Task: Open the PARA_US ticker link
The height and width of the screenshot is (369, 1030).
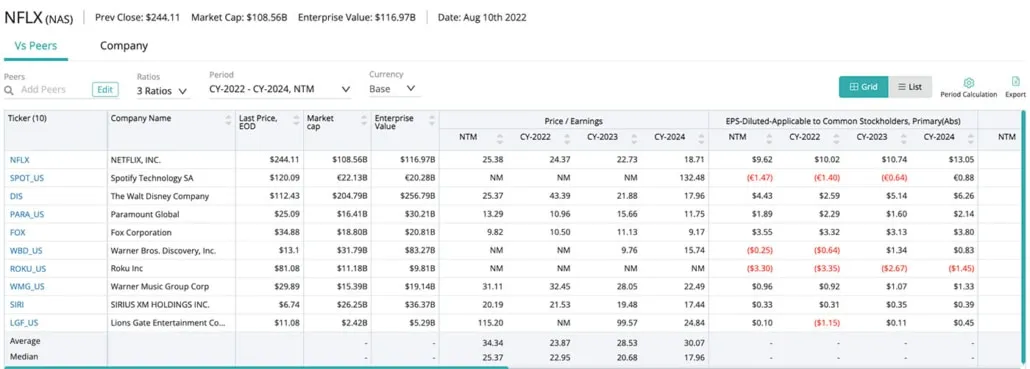Action: 27,214
